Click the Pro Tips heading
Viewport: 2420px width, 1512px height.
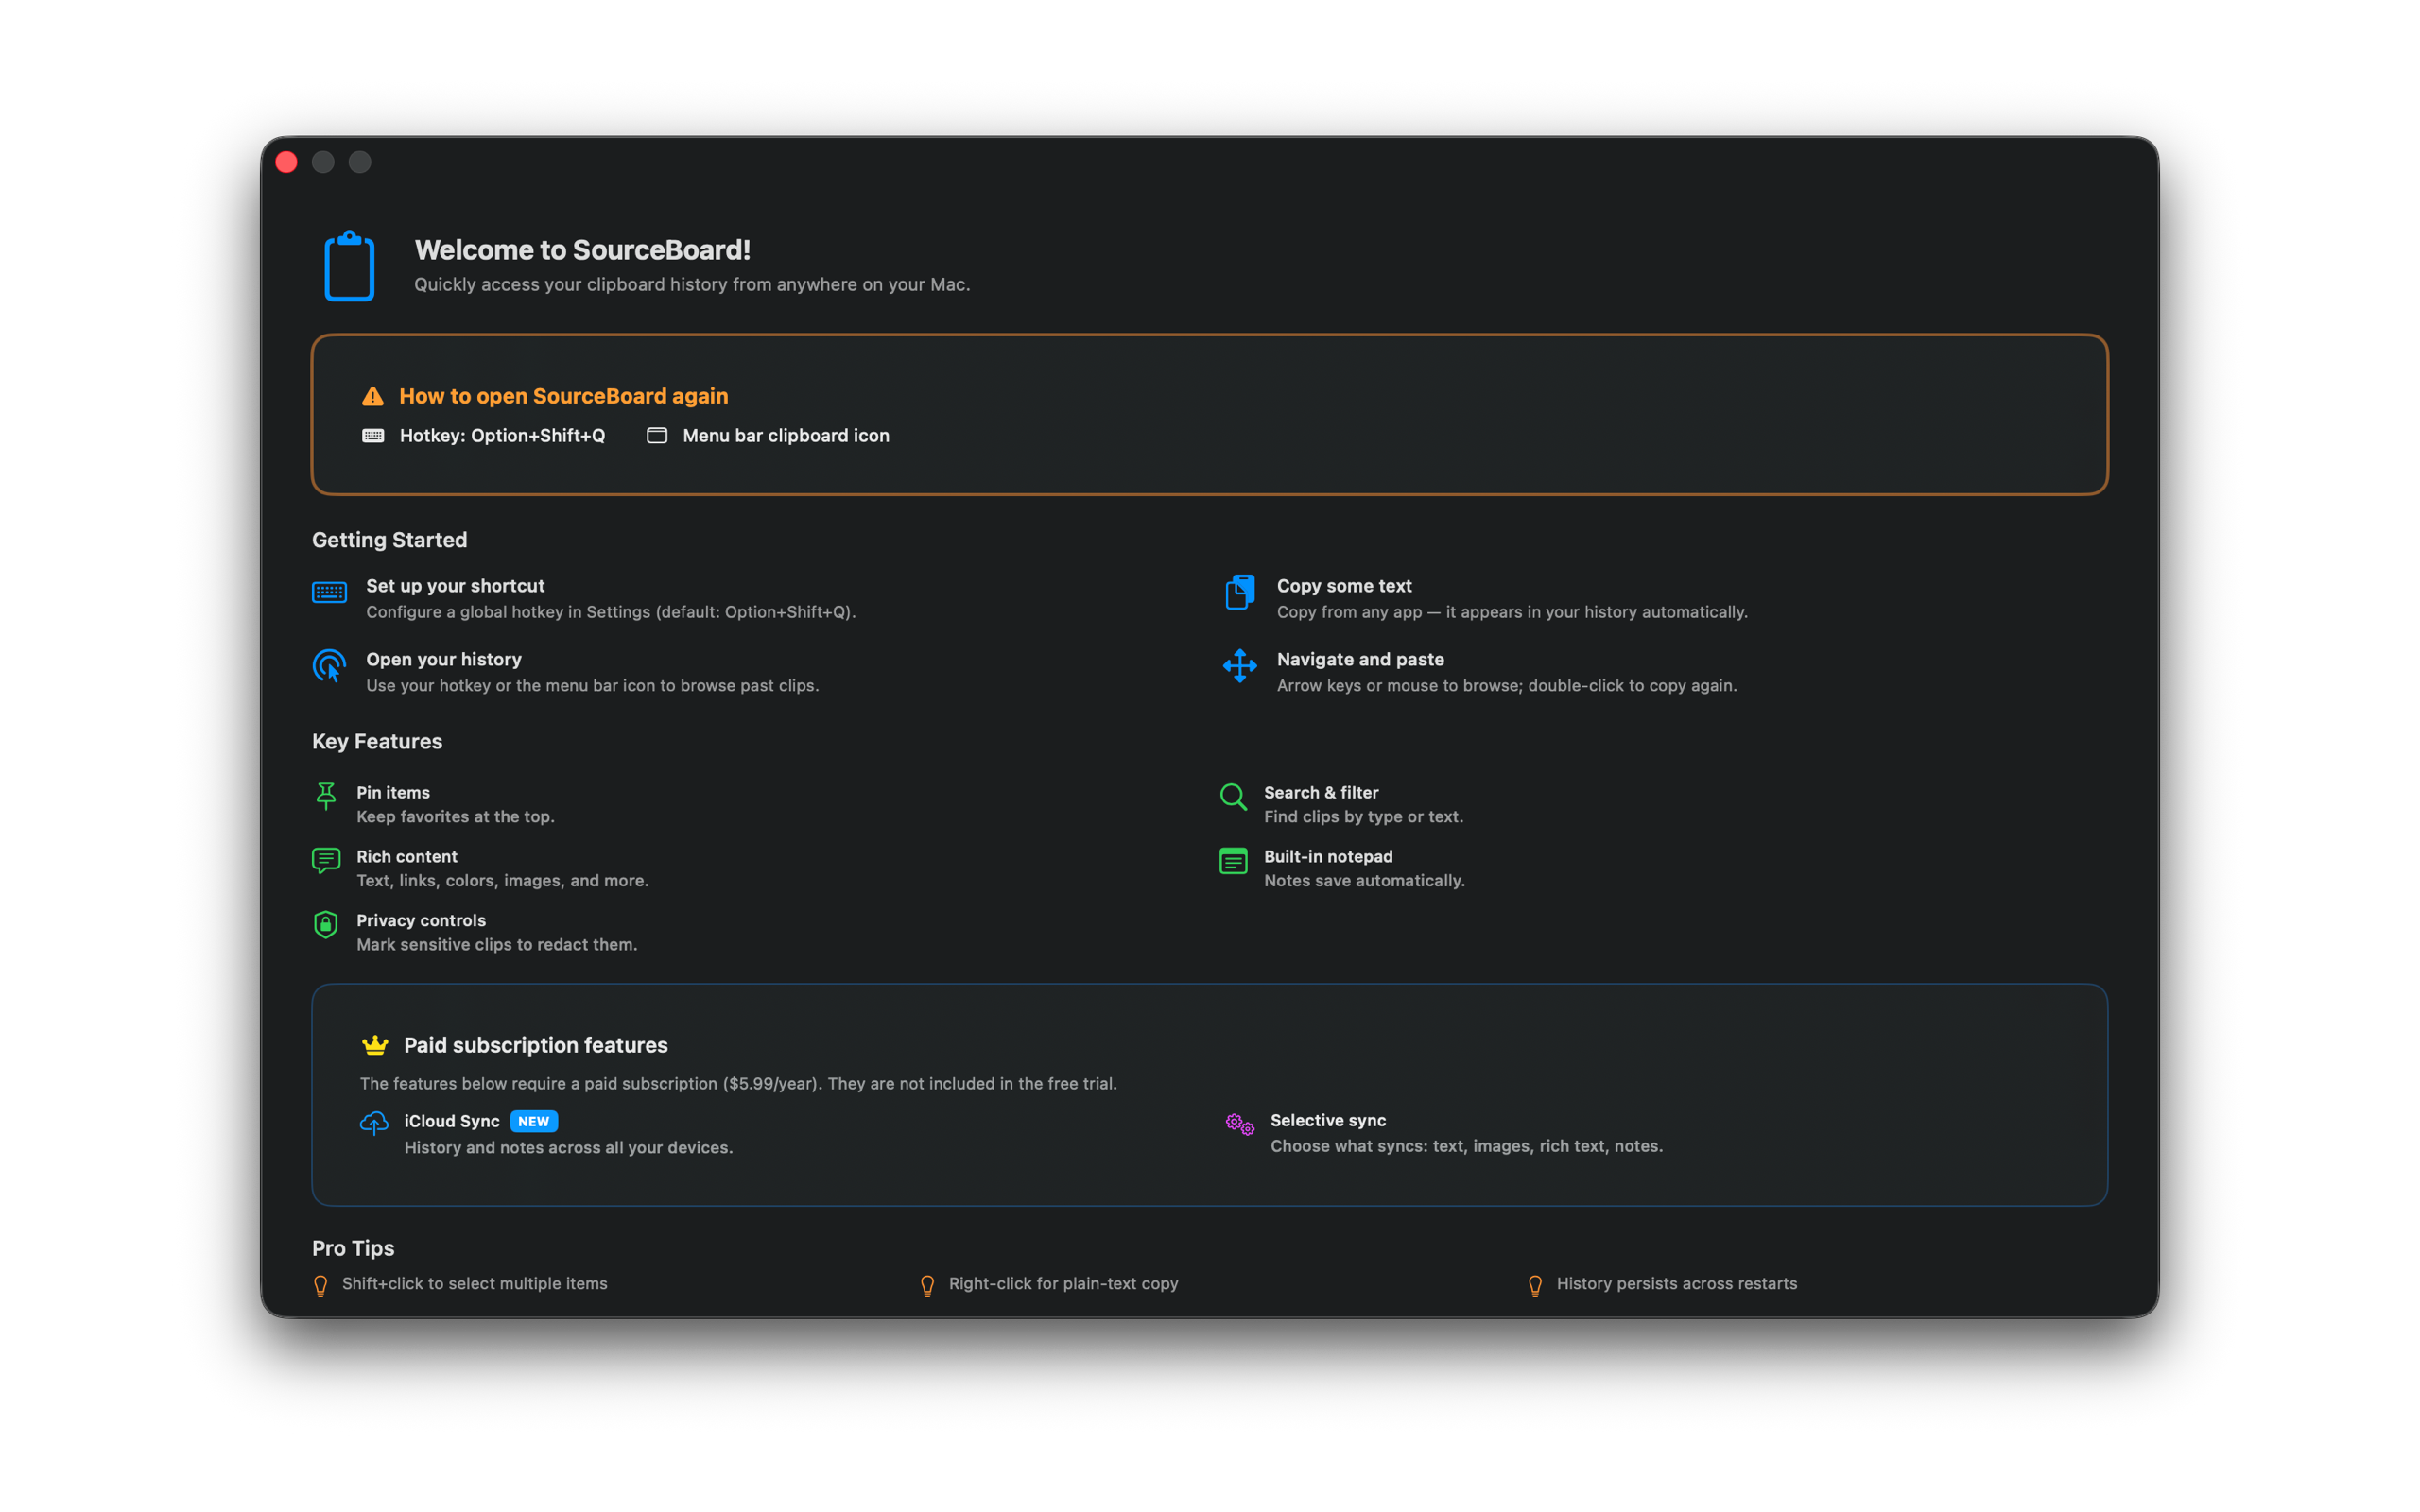click(x=353, y=1248)
